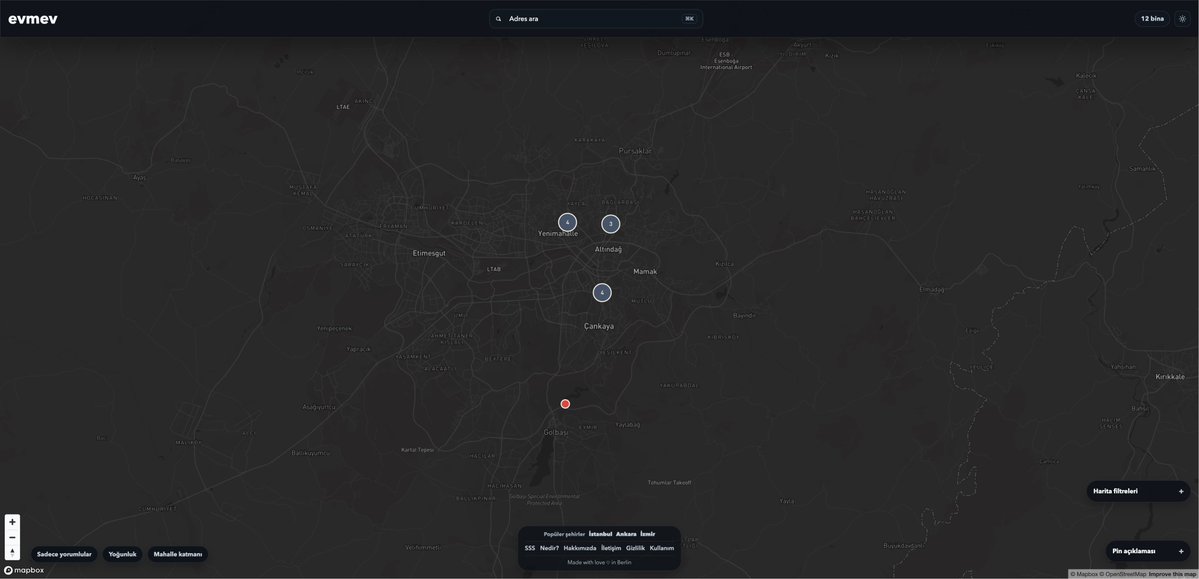This screenshot has height=579, width=1199.
Task: Select the red pin north of Gölbaşı
Action: click(x=565, y=404)
